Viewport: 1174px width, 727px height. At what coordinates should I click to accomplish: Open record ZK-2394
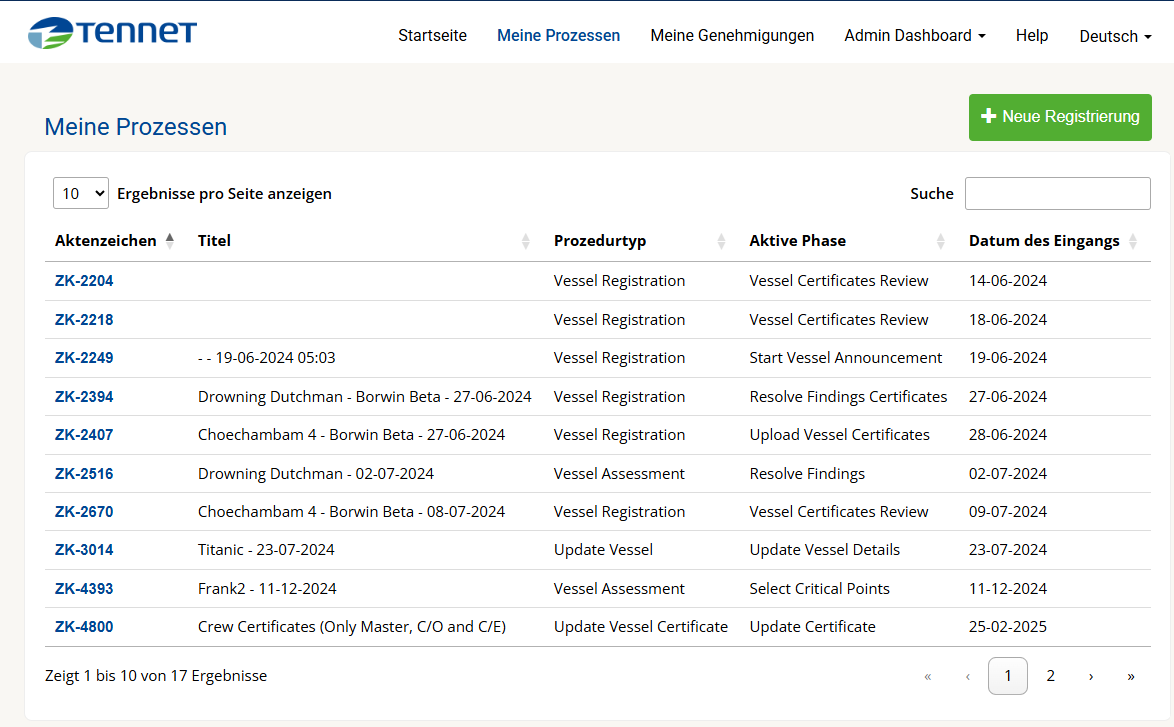84,397
